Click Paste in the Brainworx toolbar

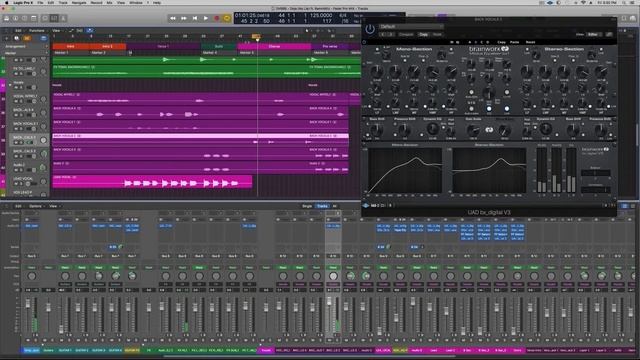(x=514, y=42)
